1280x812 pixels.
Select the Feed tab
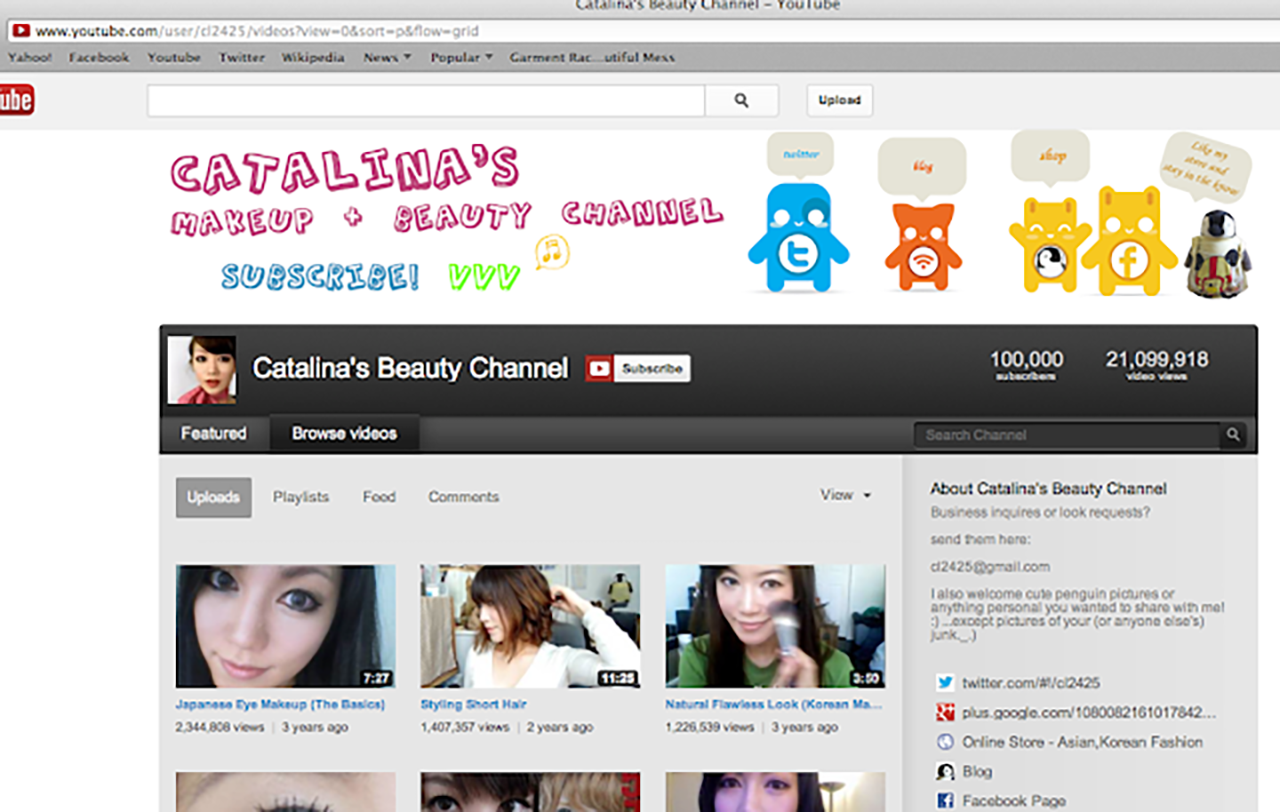379,497
